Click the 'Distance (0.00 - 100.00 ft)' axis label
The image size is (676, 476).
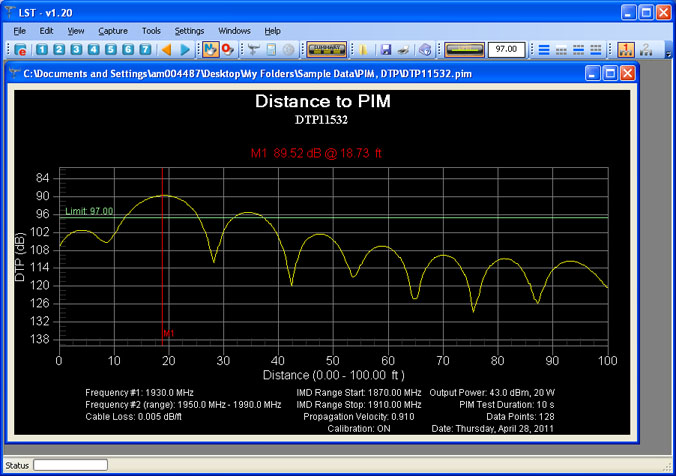(334, 375)
